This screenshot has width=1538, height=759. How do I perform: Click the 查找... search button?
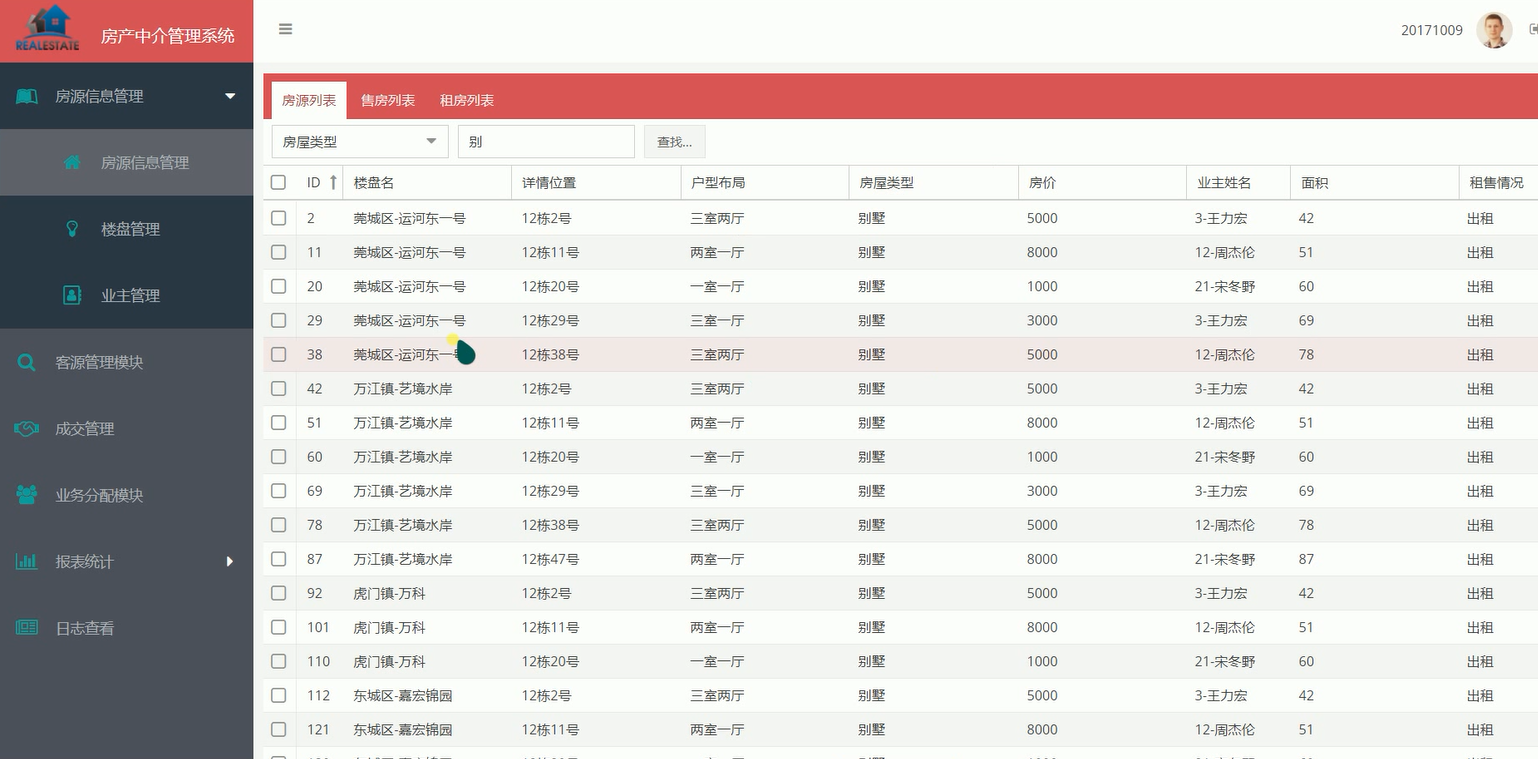pos(674,142)
